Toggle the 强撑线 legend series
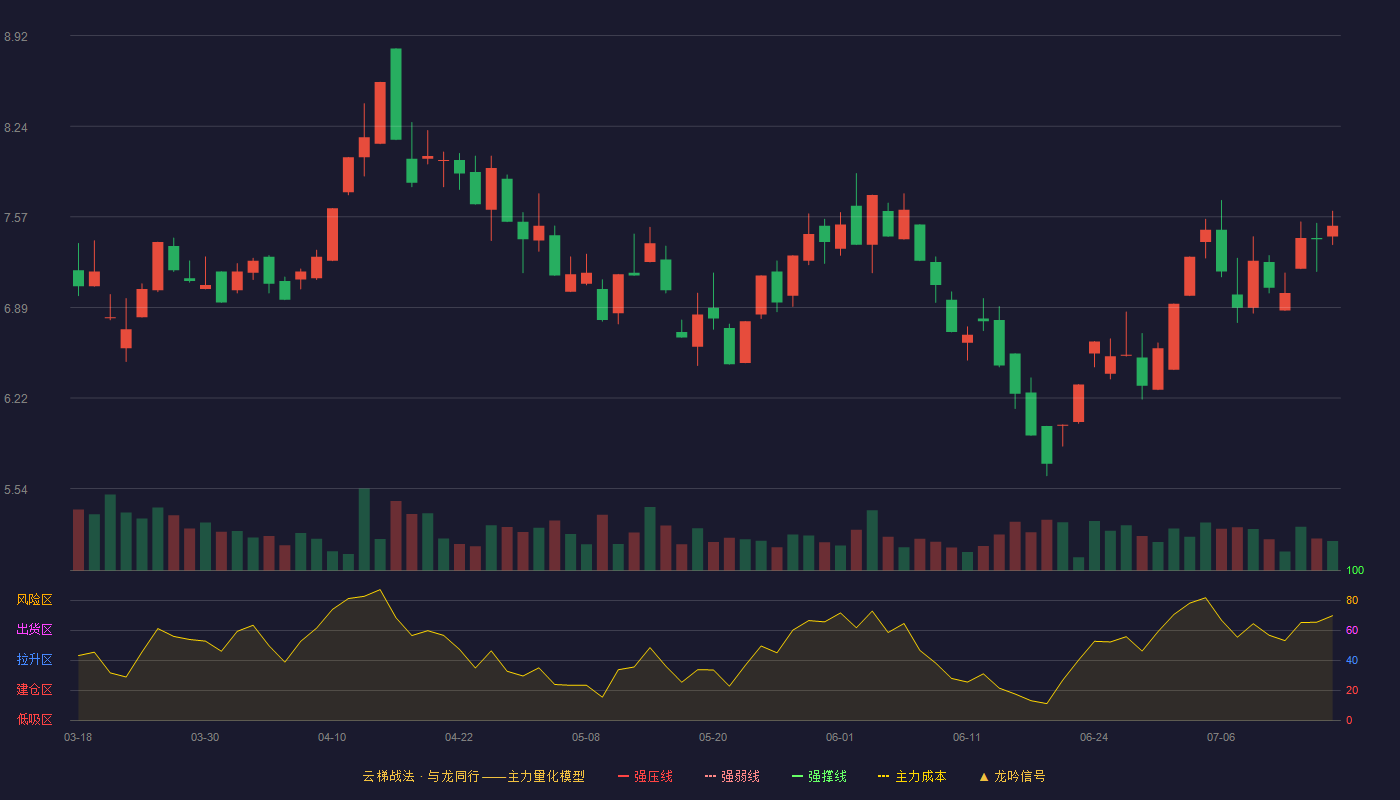Image resolution: width=1400 pixels, height=800 pixels. 819,776
